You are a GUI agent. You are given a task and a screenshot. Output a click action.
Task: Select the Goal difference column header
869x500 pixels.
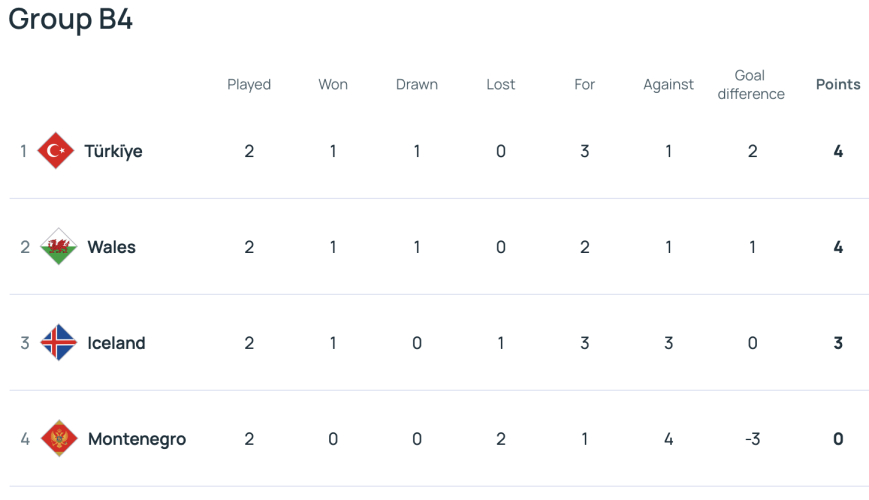click(x=751, y=84)
